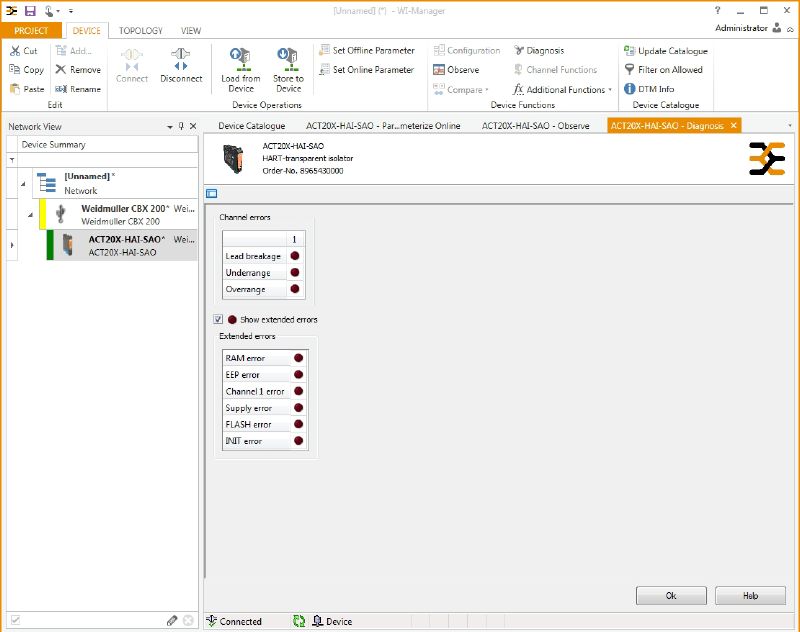Open the Diagnosis function
Image resolution: width=800 pixels, height=632 pixels.
click(539, 51)
